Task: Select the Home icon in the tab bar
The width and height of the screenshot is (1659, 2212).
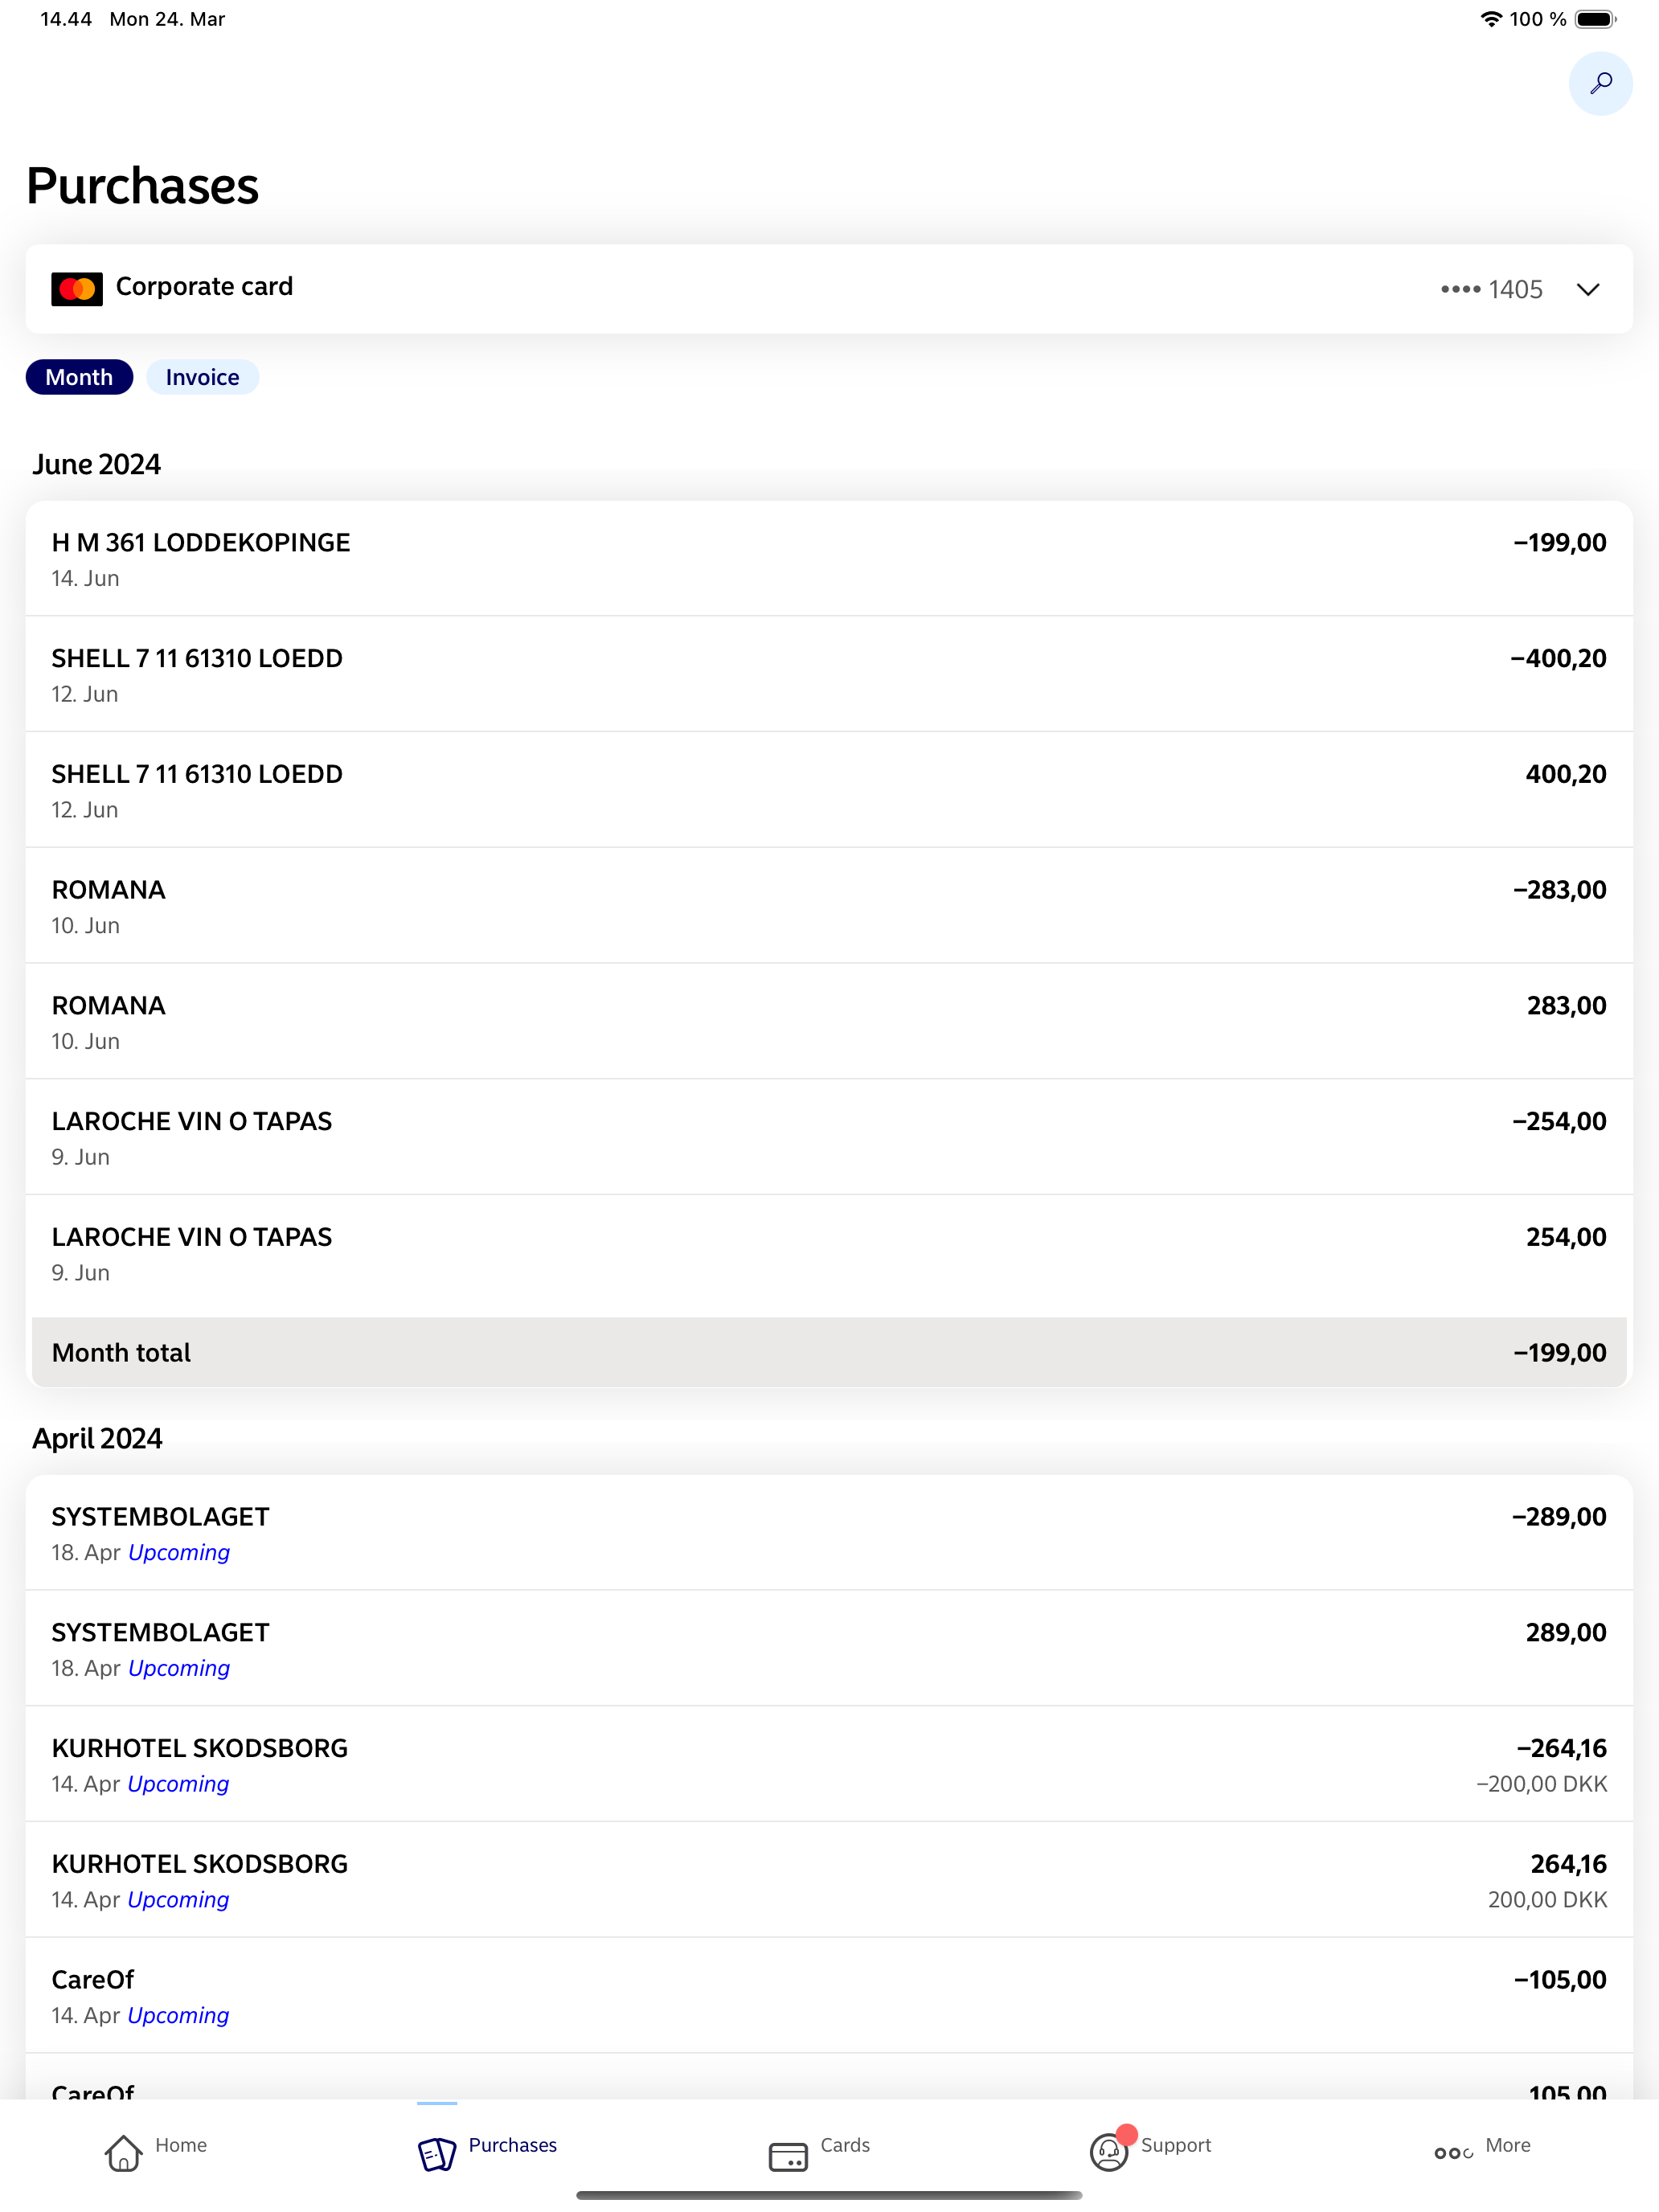Action: pos(123,2145)
